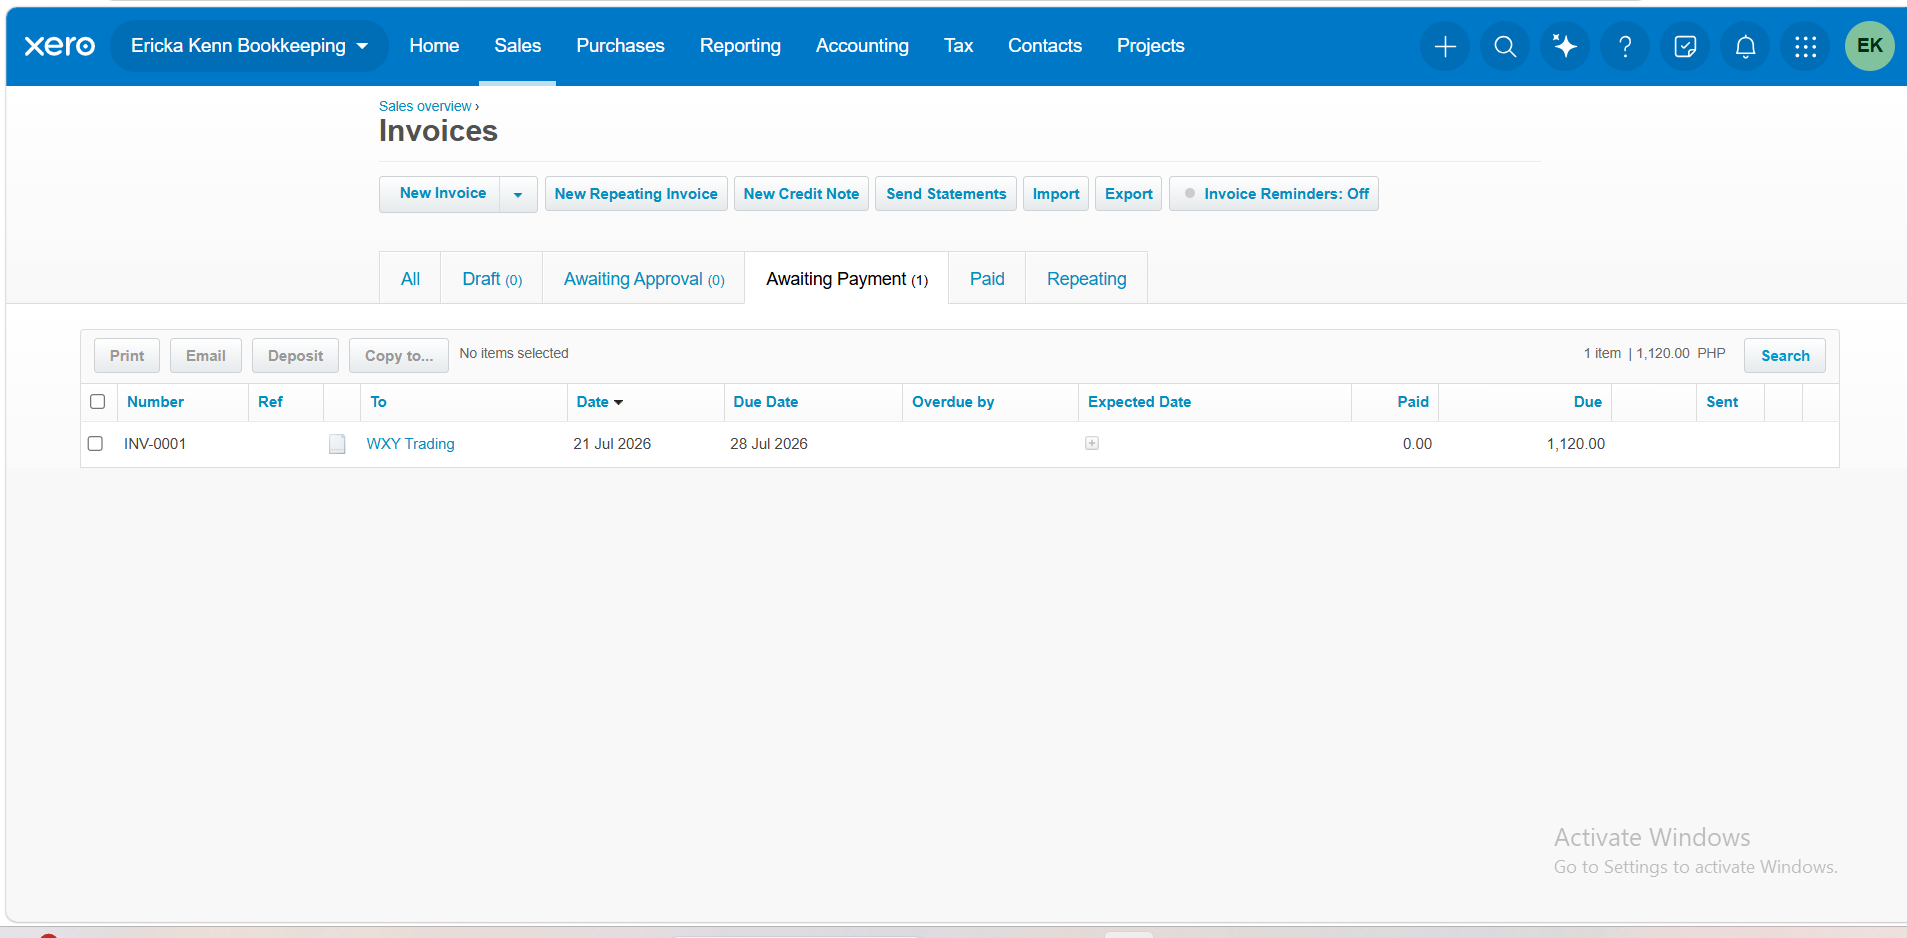Click the expected date plus icon

(1092, 443)
